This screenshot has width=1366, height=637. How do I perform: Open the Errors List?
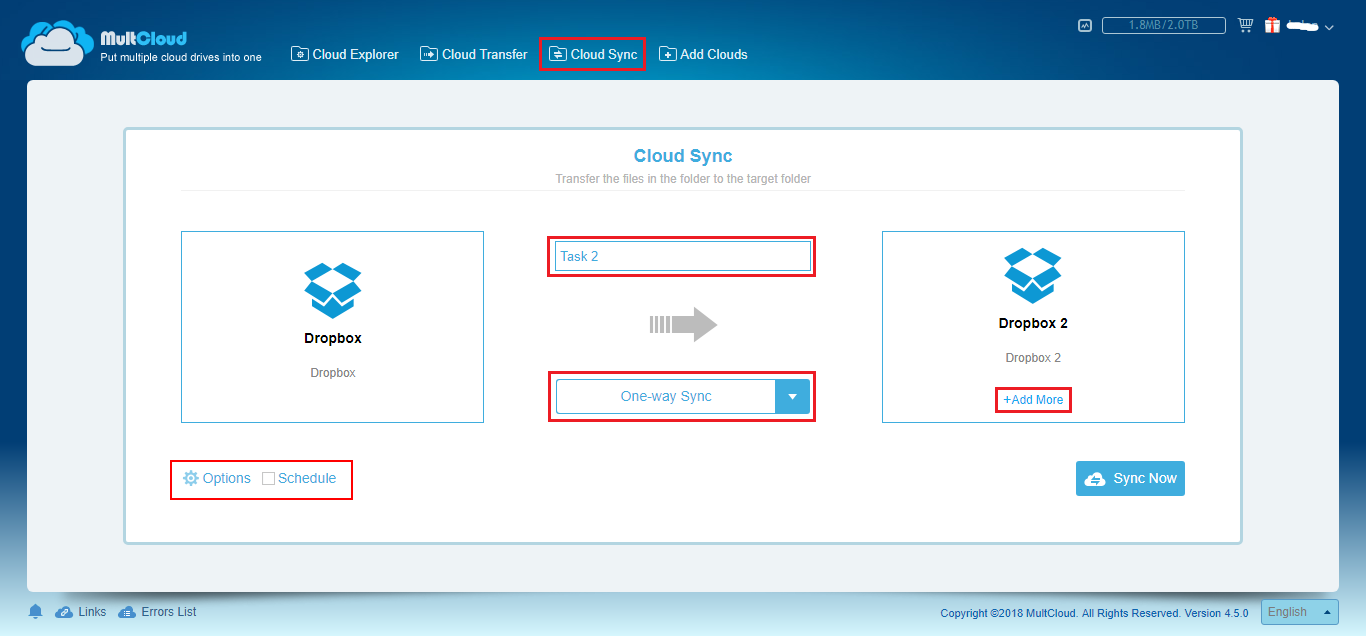point(157,612)
